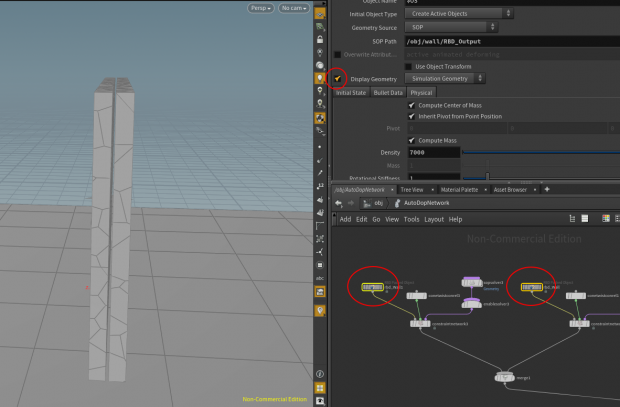The width and height of the screenshot is (620, 407).
Task: Click the tree-style list icon in network toolbar
Action: [x=572, y=218]
